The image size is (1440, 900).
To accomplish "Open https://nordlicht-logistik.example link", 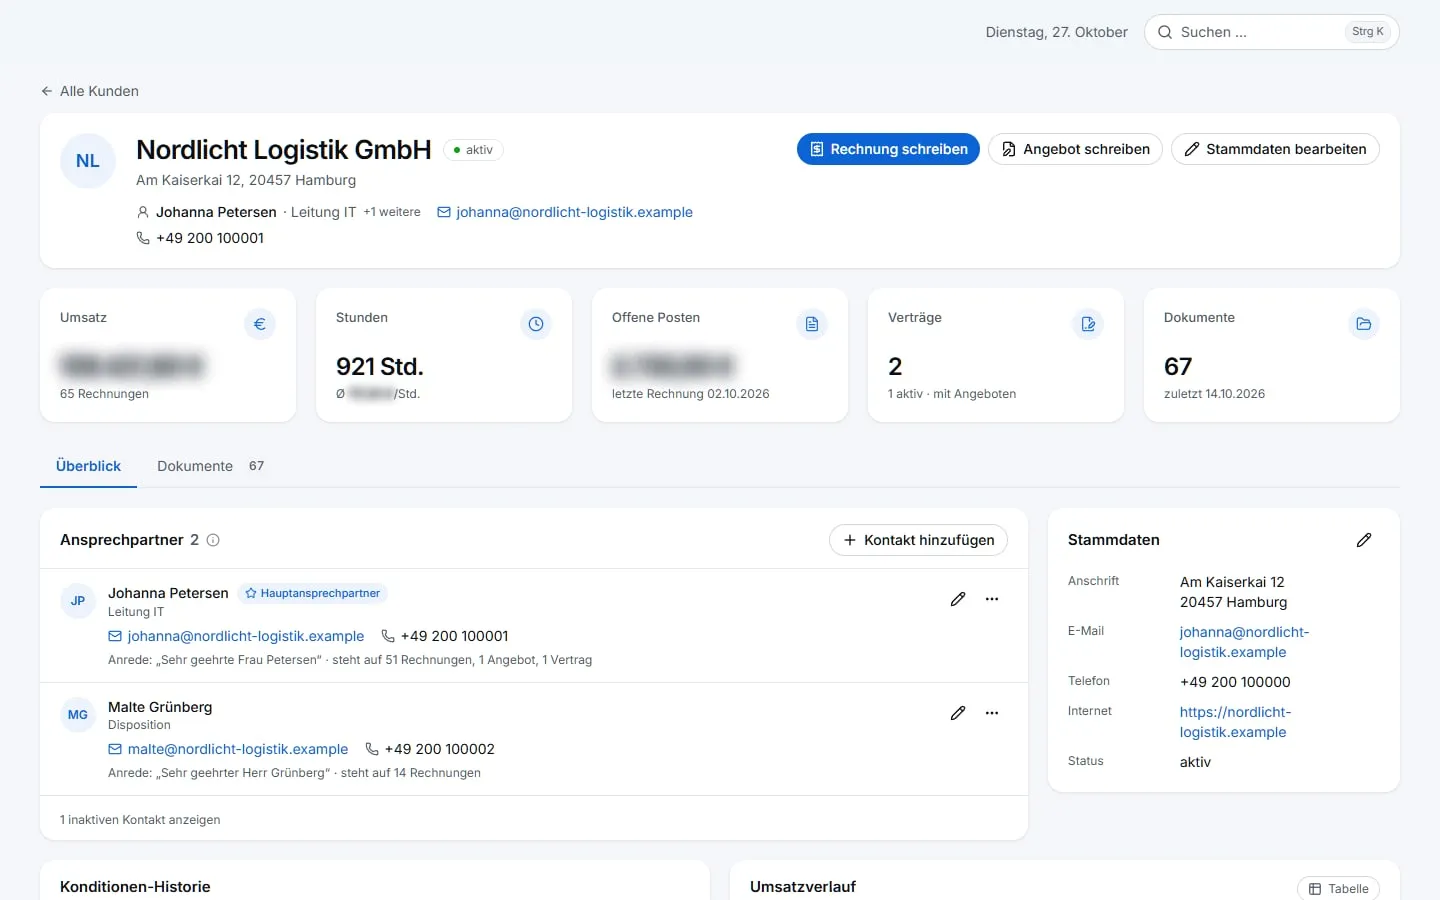I will click(1235, 722).
